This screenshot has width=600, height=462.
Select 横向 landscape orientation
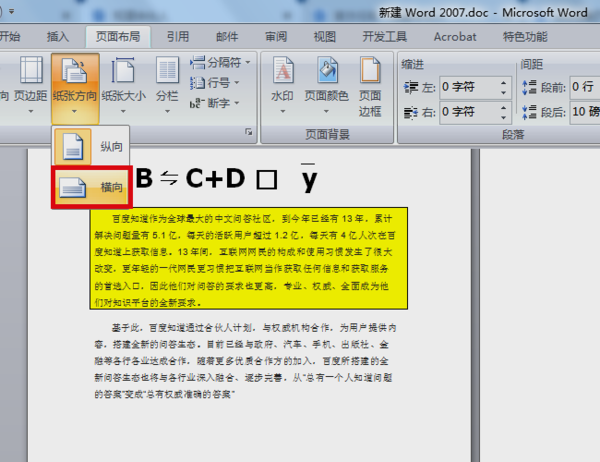coord(91,187)
